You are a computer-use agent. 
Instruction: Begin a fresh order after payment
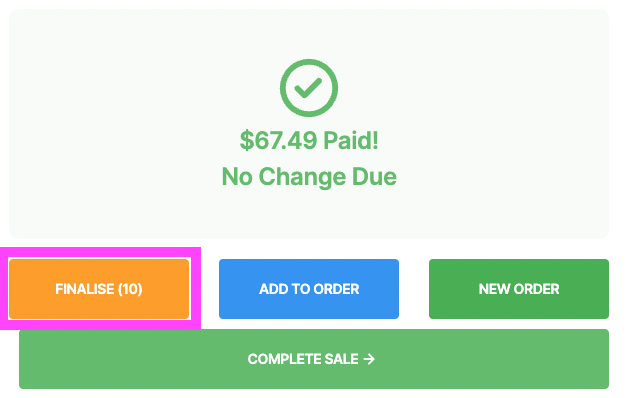pyautogui.click(x=519, y=289)
